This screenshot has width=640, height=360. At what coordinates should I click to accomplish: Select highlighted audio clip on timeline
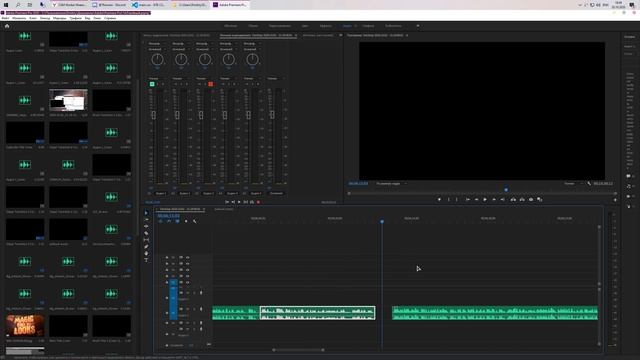[x=318, y=313]
